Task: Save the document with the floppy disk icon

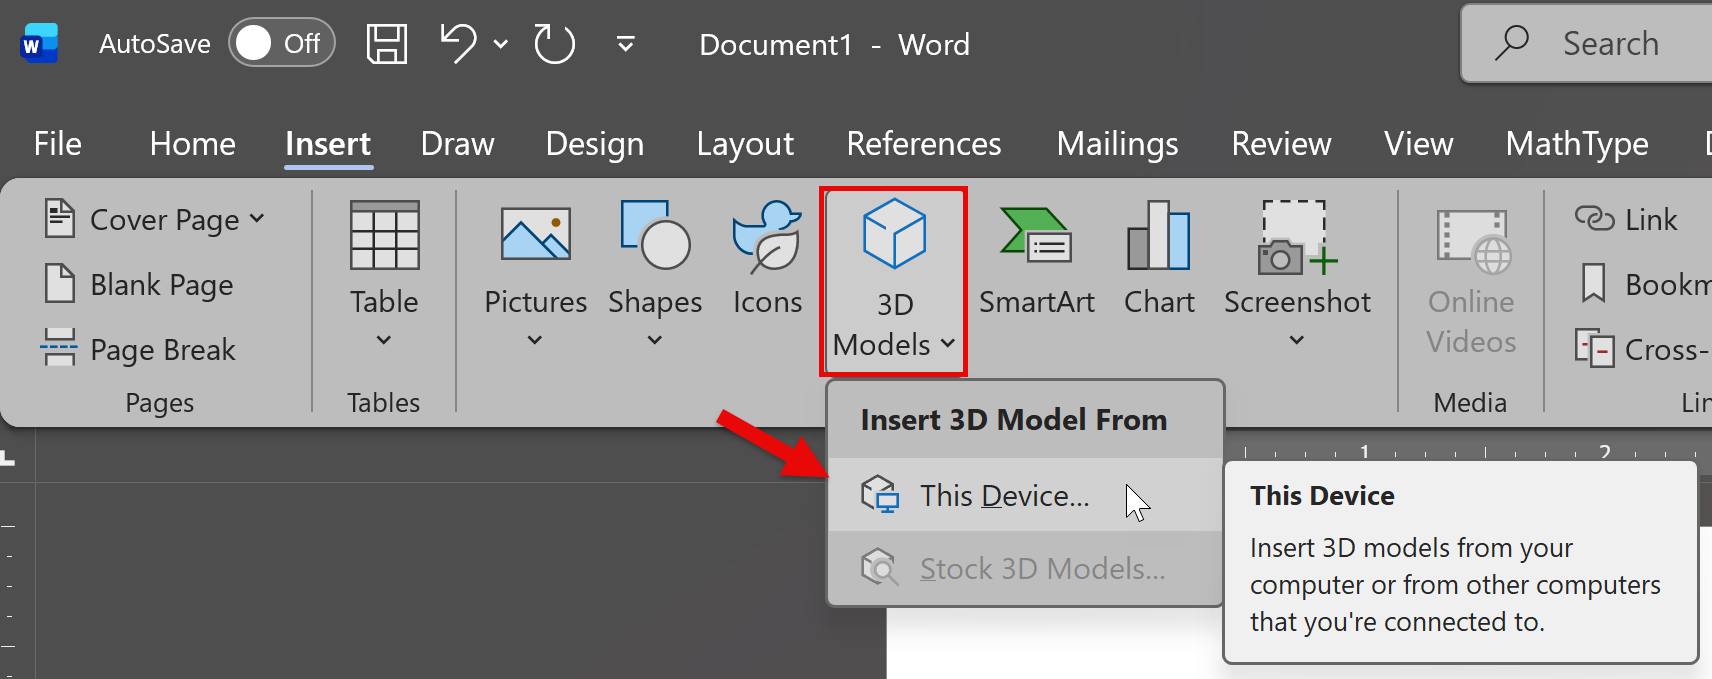Action: [x=387, y=44]
